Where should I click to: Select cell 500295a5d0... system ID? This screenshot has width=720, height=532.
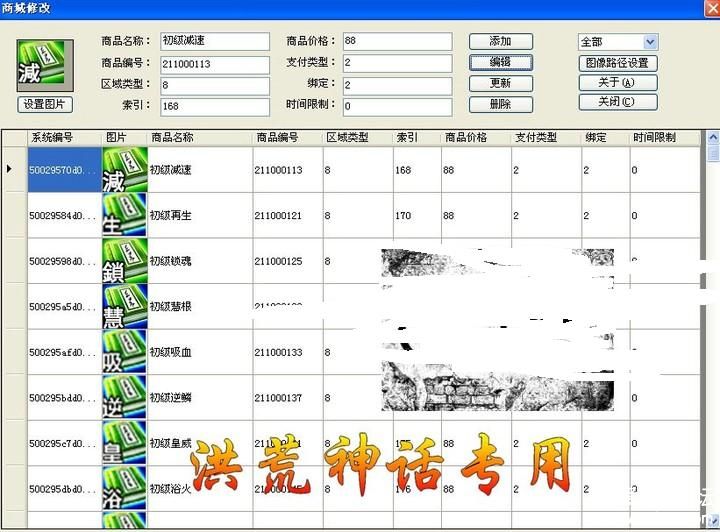(64, 306)
